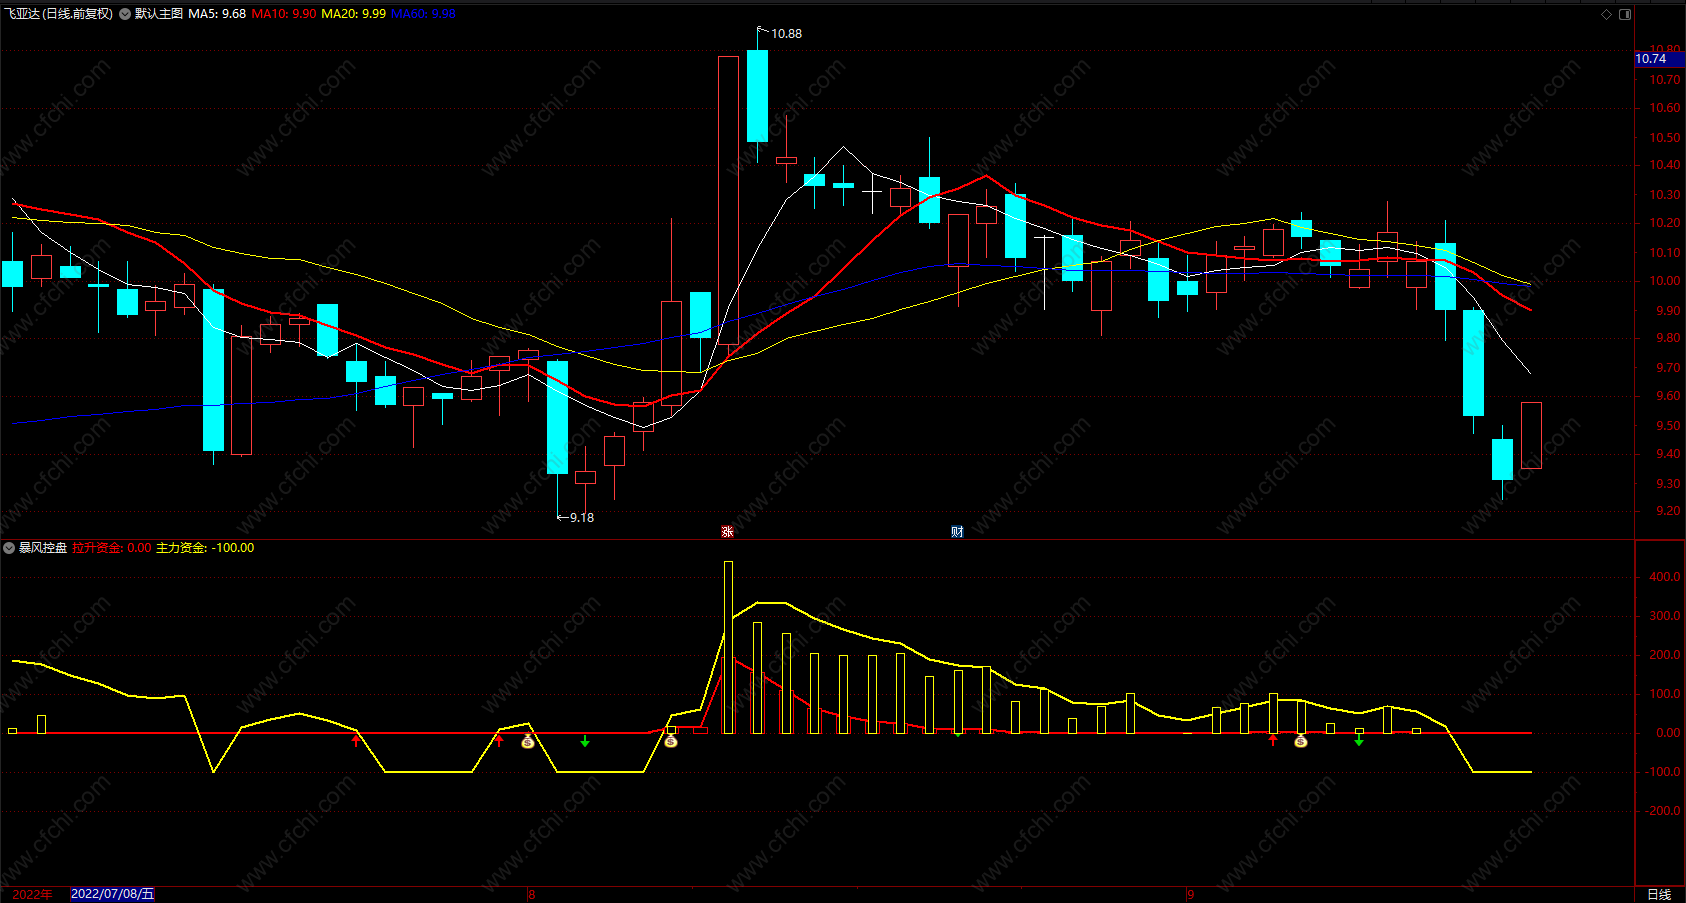Screen dimensions: 1686x903
Task: Click the 拉升资金: 0.00 readout
Action: 112,548
